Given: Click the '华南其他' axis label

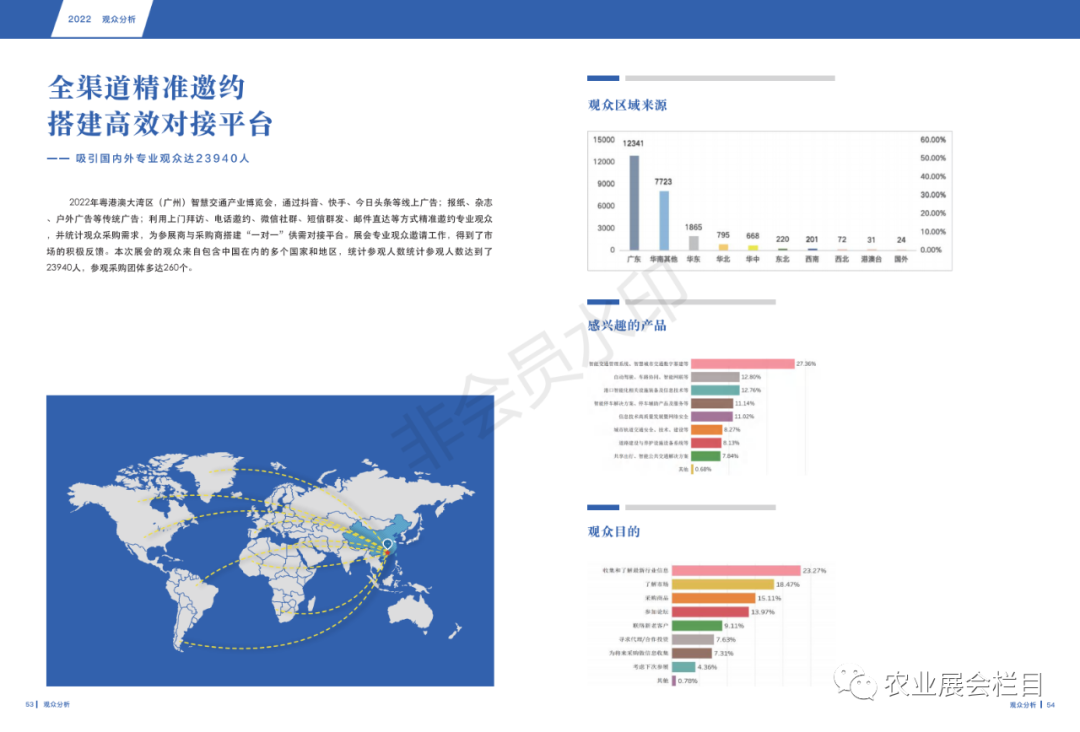Looking at the screenshot, I should (x=664, y=259).
